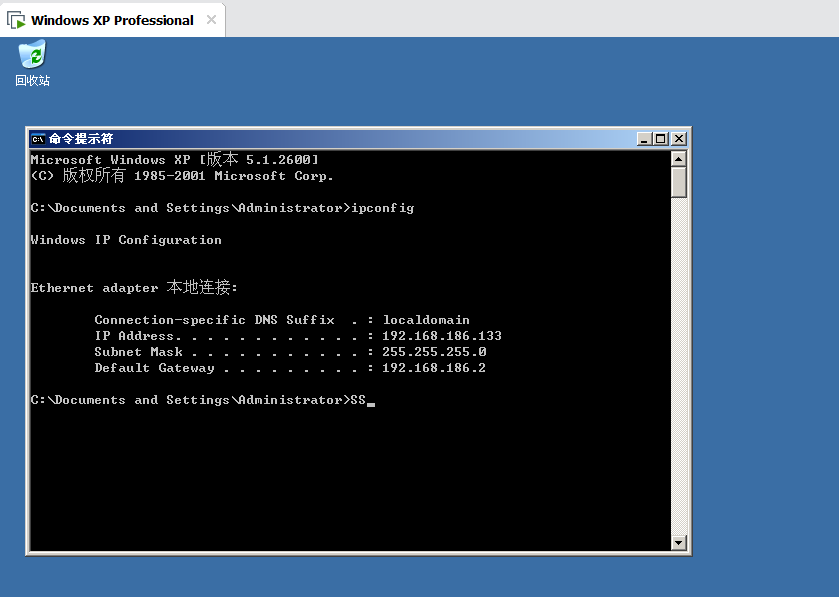
Task: Click the 'Microsoft Windows XP' version line
Action: click(x=174, y=159)
